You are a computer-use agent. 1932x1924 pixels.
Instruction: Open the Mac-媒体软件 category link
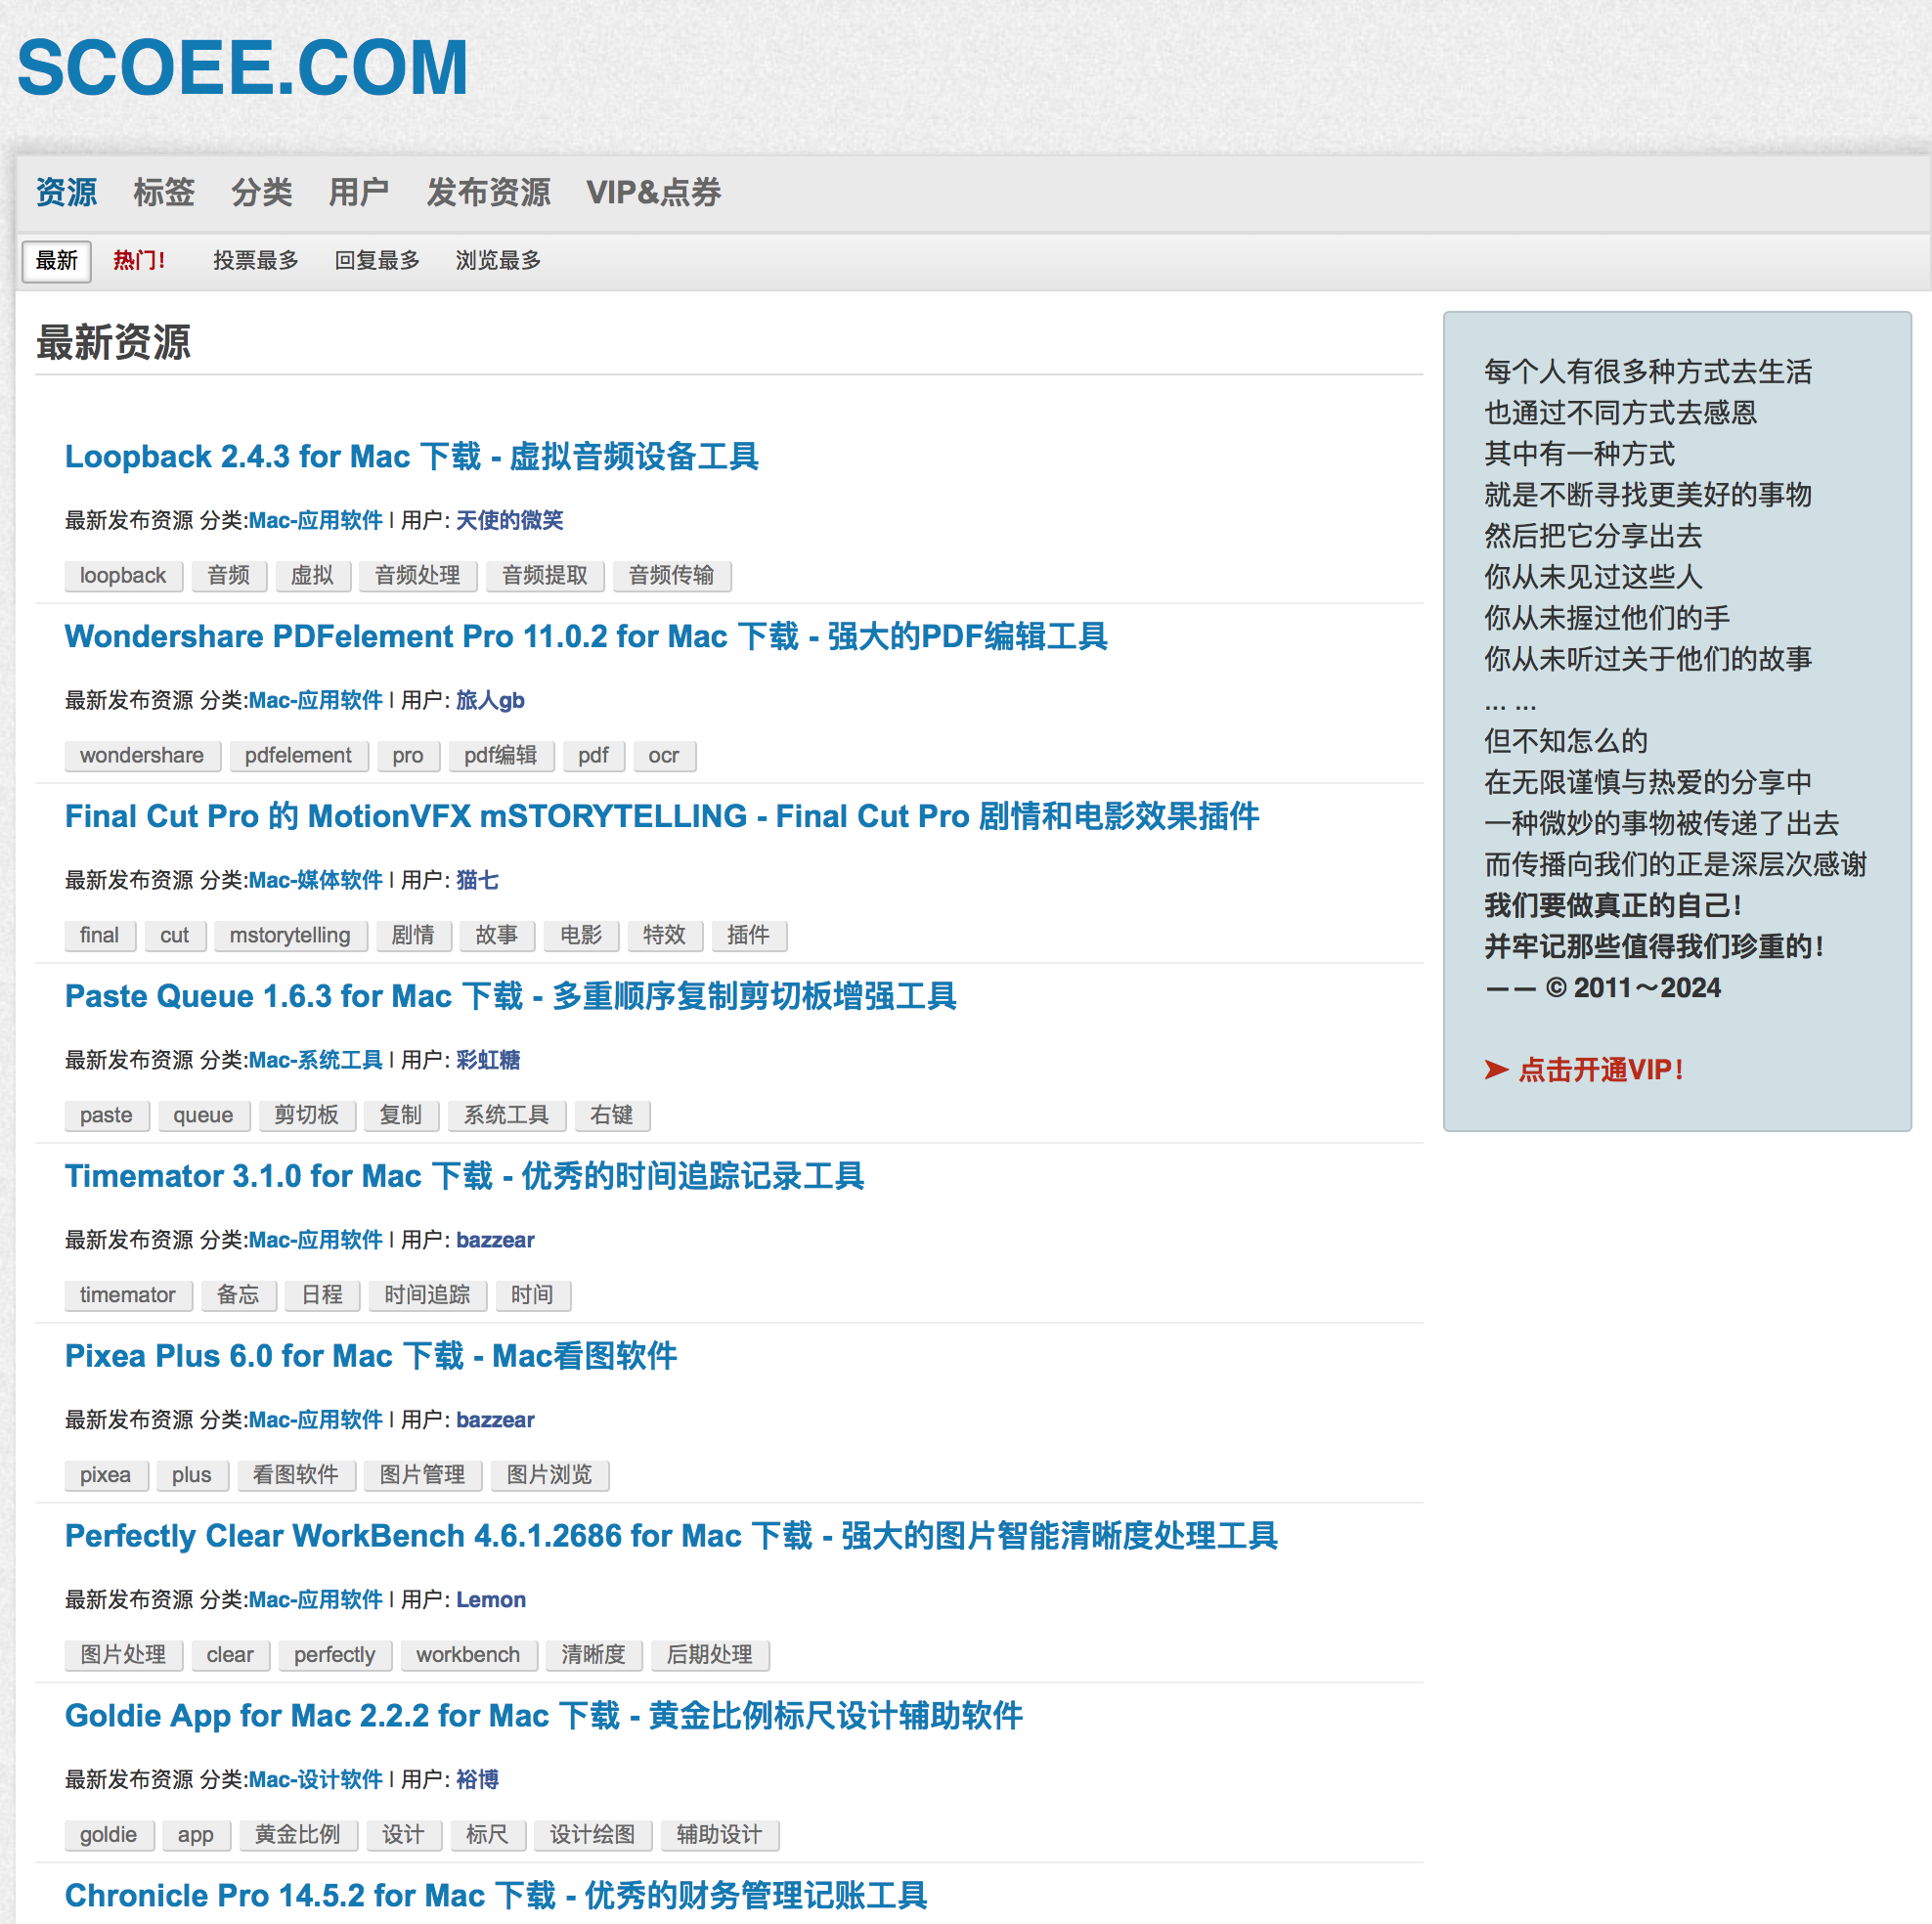[315, 880]
